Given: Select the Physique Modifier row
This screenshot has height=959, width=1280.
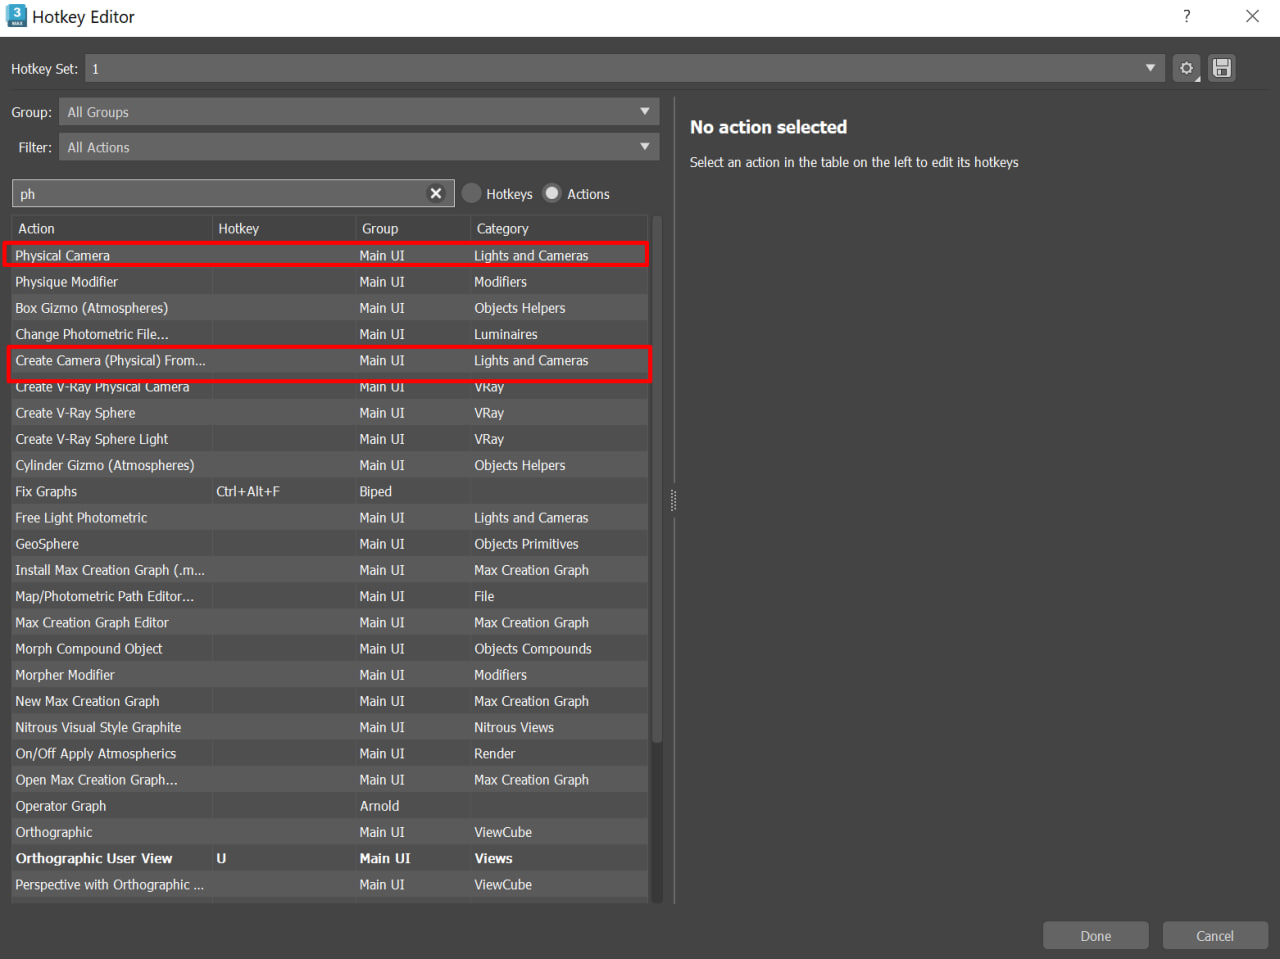Looking at the screenshot, I should click(x=329, y=282).
